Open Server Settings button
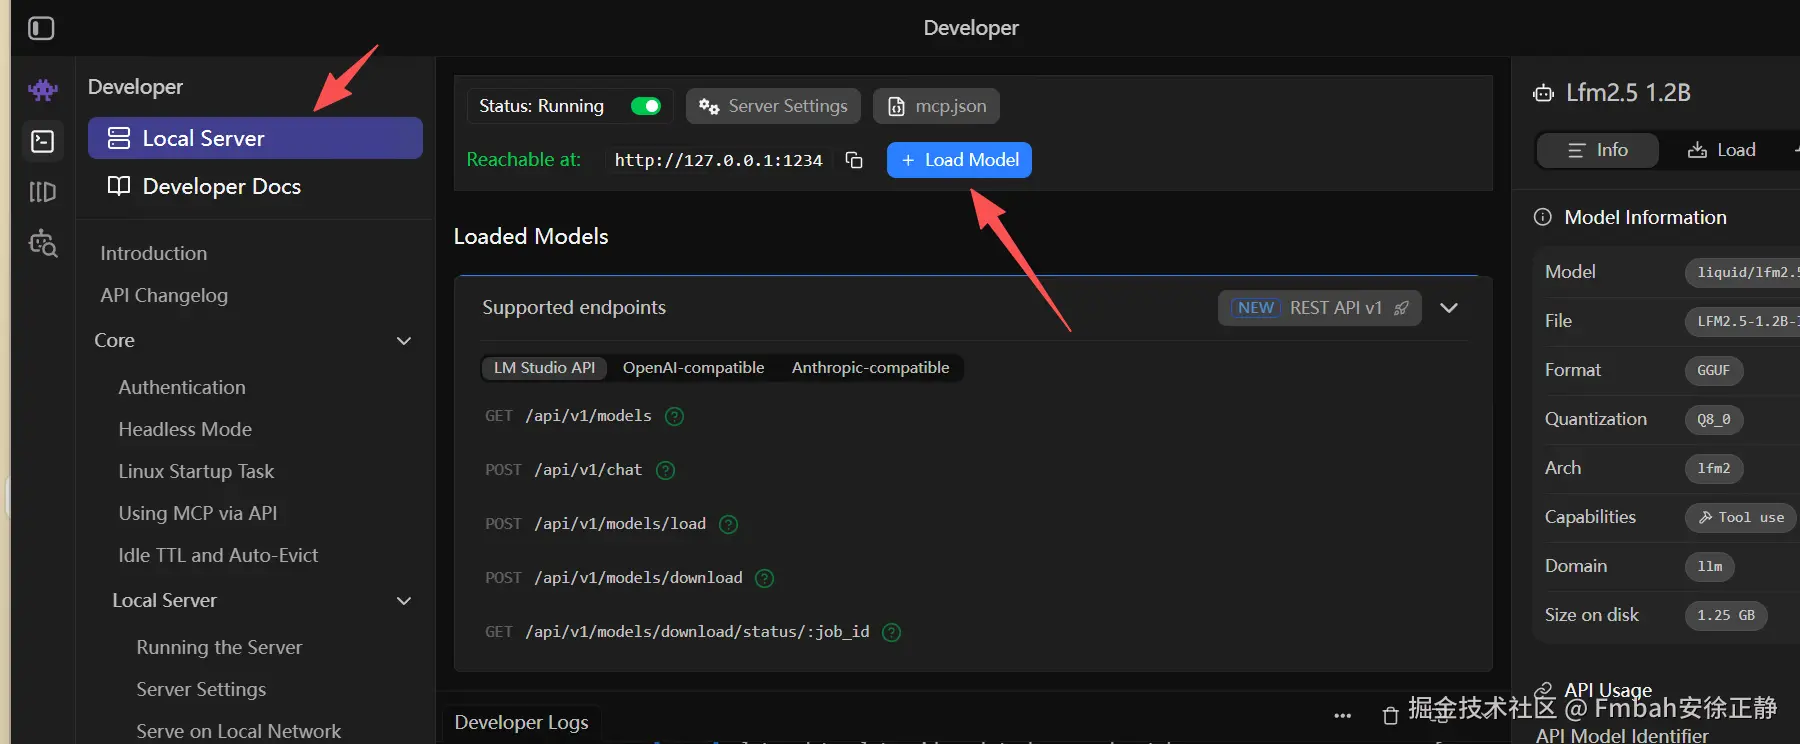Screen dimensions: 1800x744 (x=773, y=106)
